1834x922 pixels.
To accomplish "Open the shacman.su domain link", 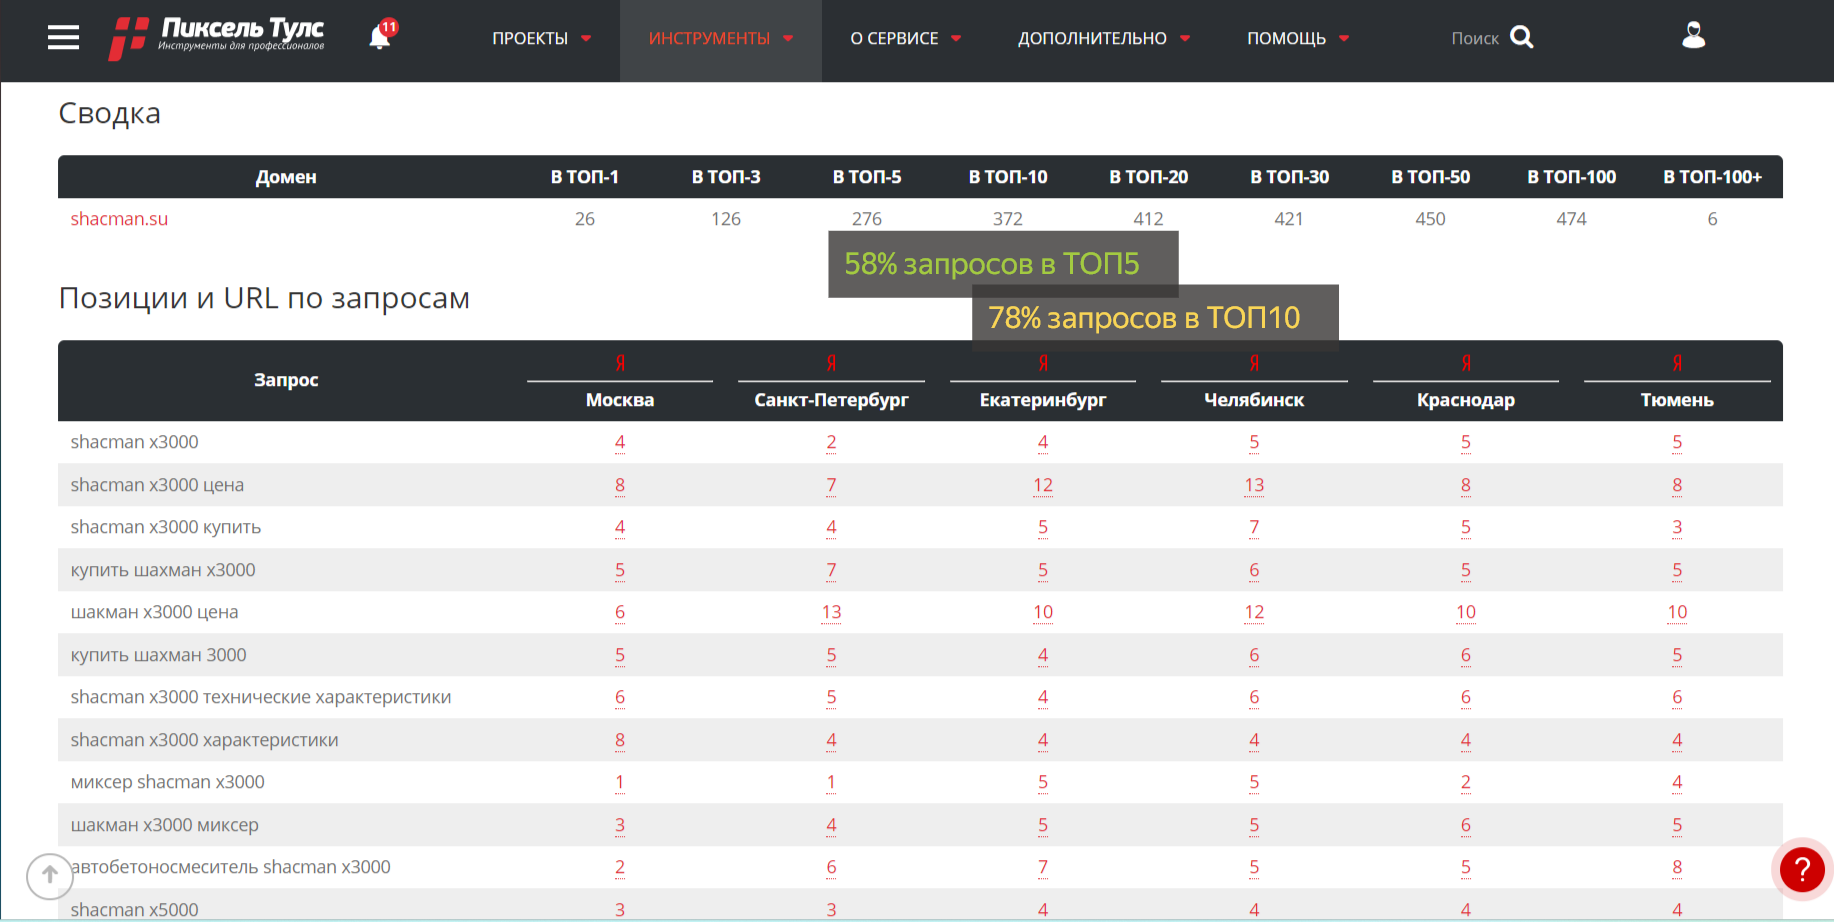I will click(119, 219).
